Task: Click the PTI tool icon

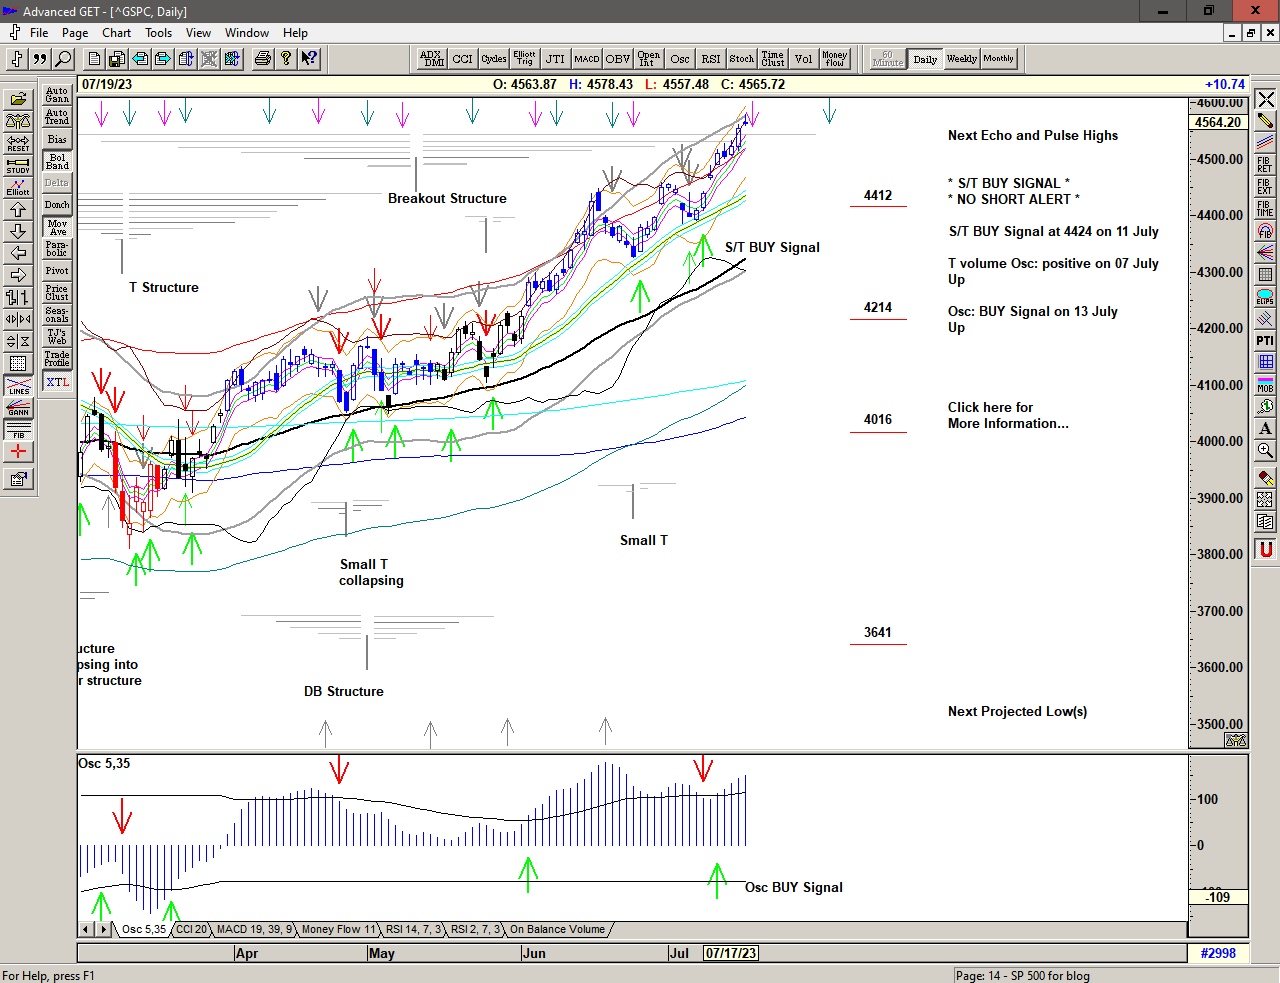Action: click(x=1265, y=341)
